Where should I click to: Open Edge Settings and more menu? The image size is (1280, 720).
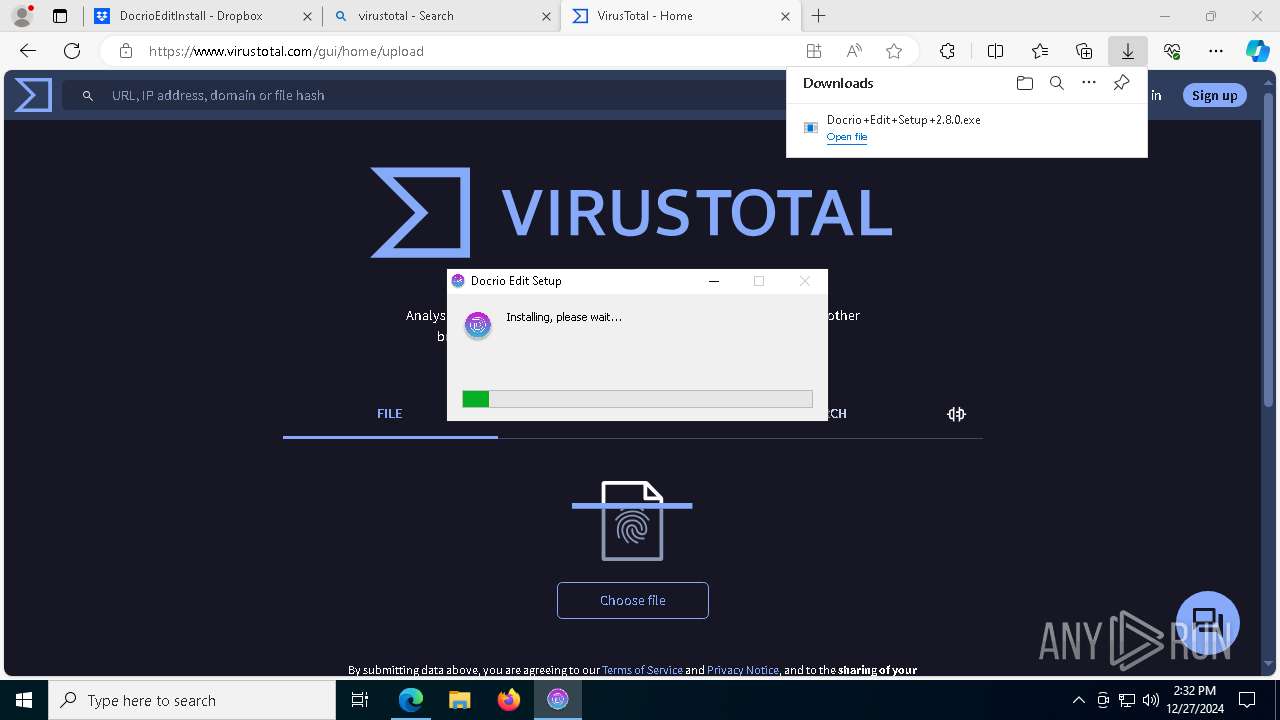tap(1216, 51)
